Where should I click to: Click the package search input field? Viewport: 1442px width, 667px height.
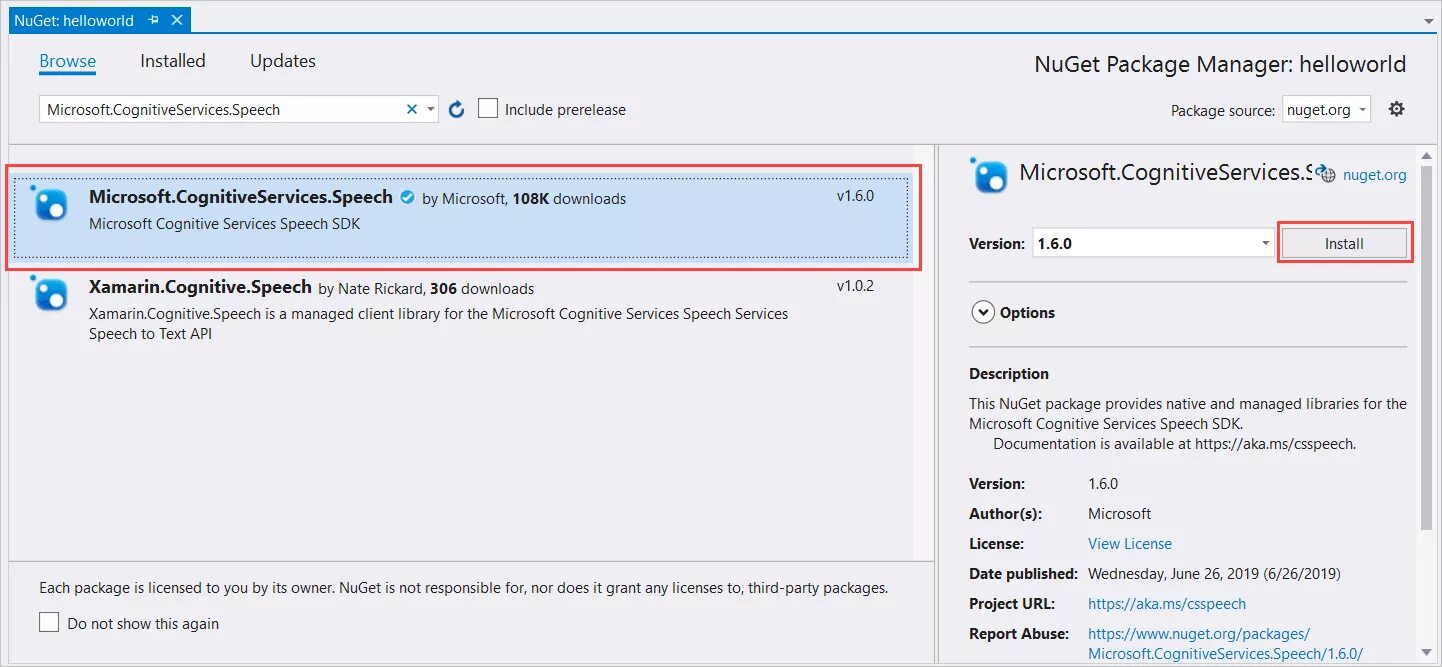(x=220, y=110)
